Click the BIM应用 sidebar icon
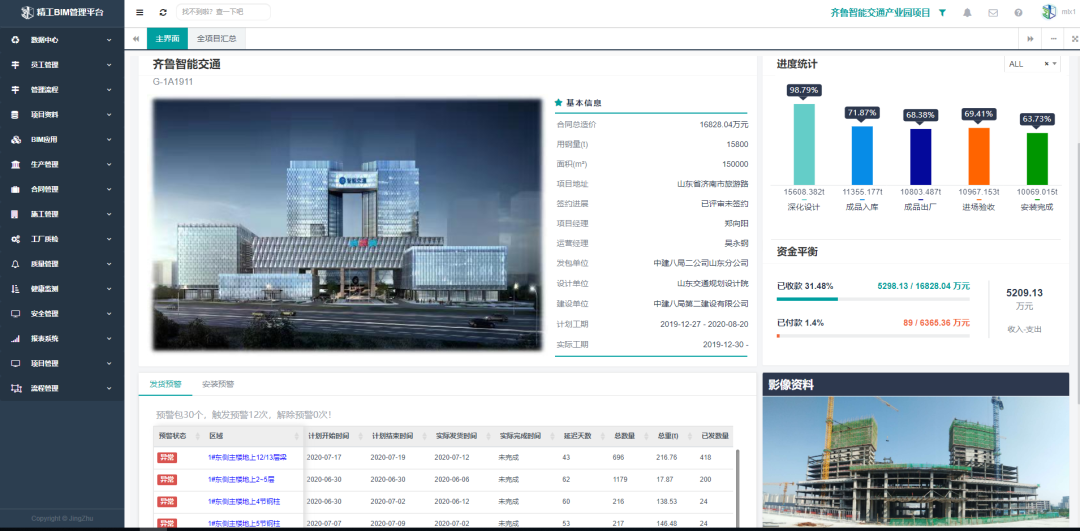 point(15,140)
